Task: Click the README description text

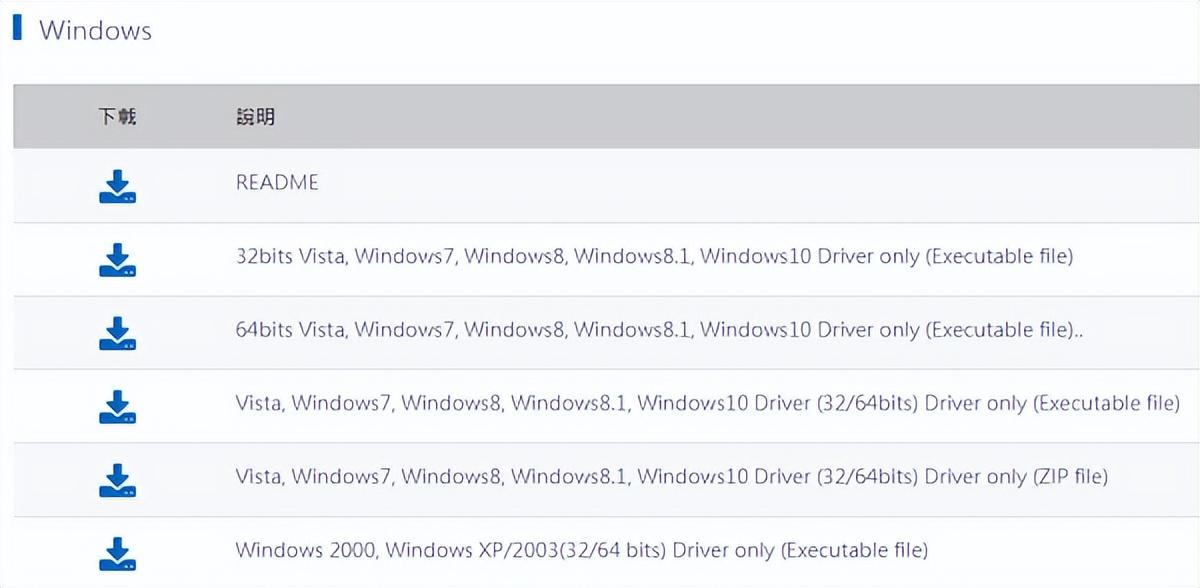Action: coord(277,183)
